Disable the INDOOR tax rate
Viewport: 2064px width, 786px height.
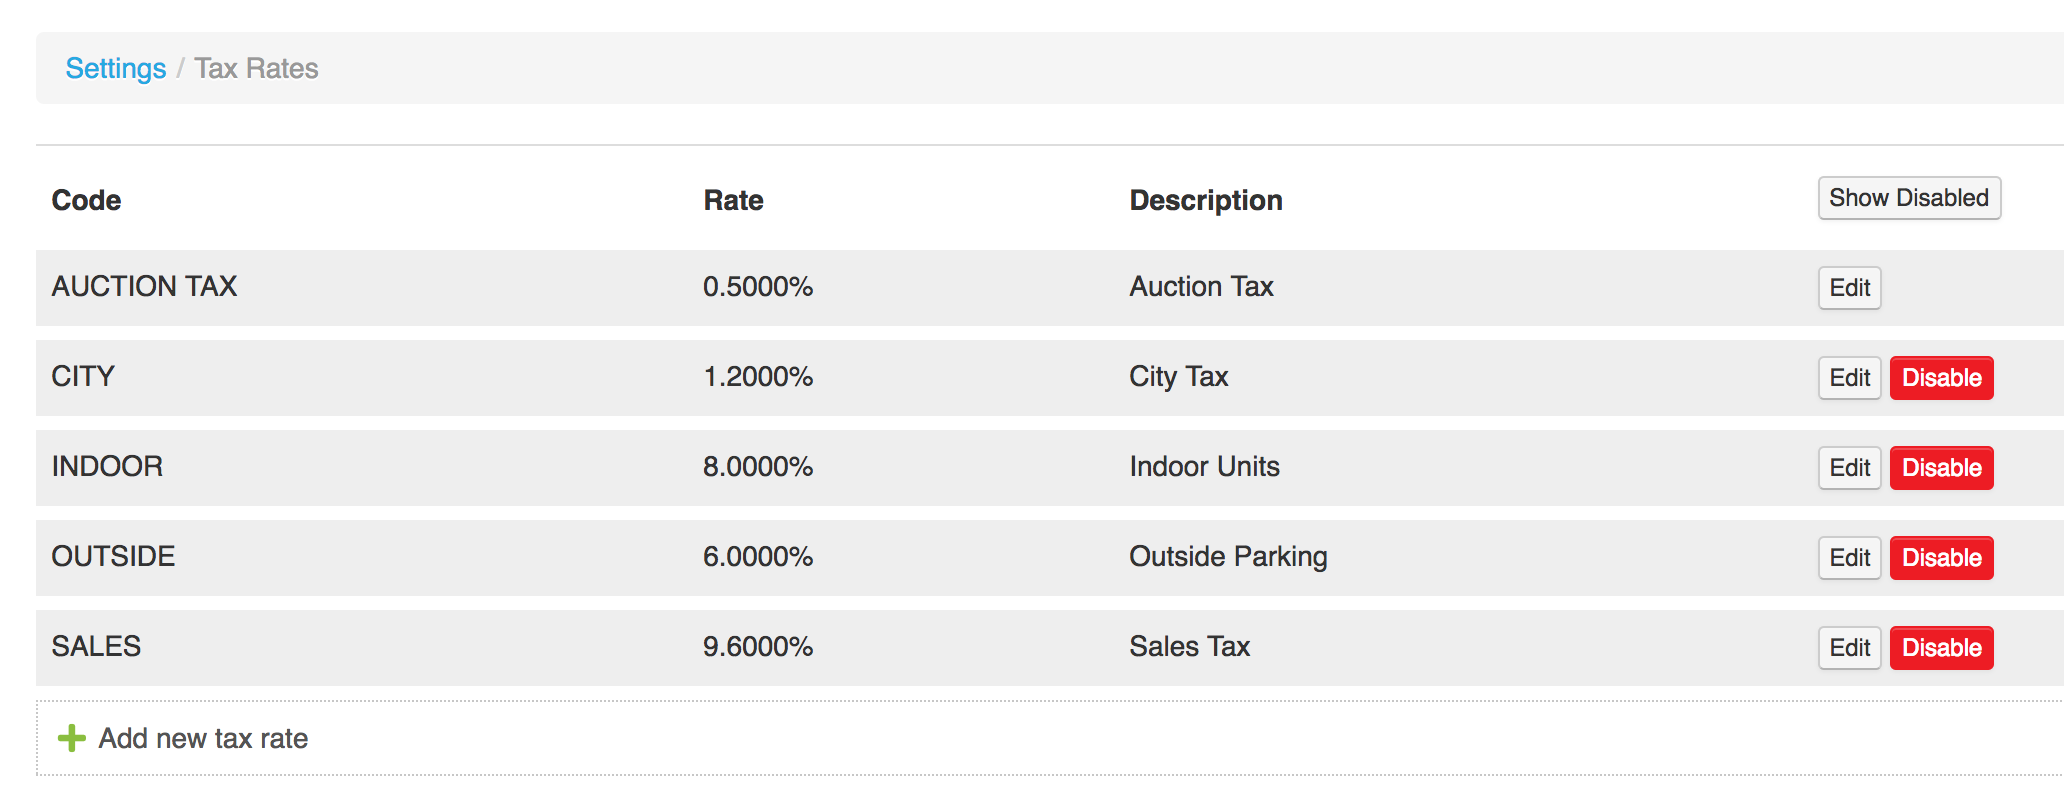click(x=1940, y=467)
